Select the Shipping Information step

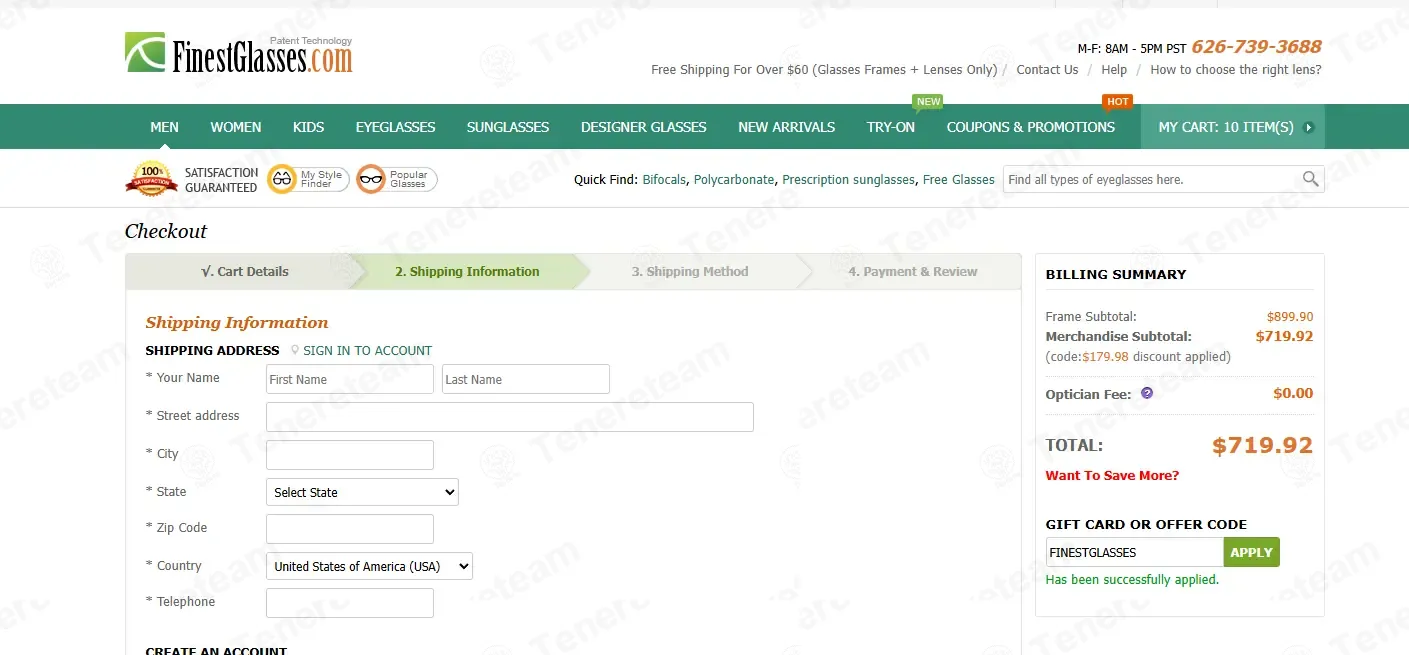[x=467, y=271]
